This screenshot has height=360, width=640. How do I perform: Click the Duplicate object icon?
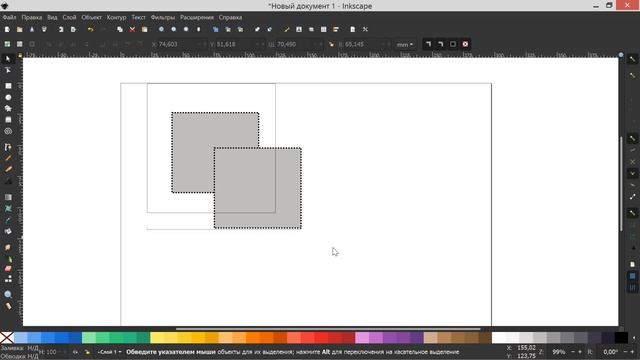216,29
